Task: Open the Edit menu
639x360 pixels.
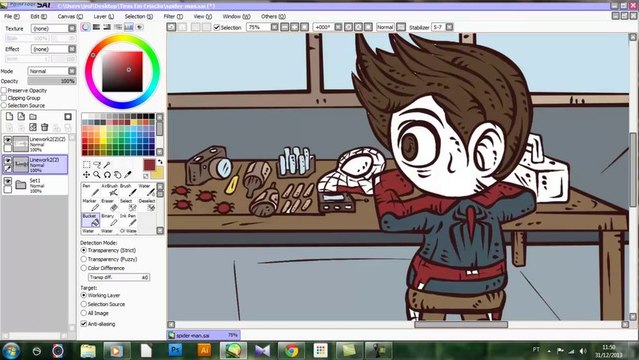Action: click(x=38, y=16)
